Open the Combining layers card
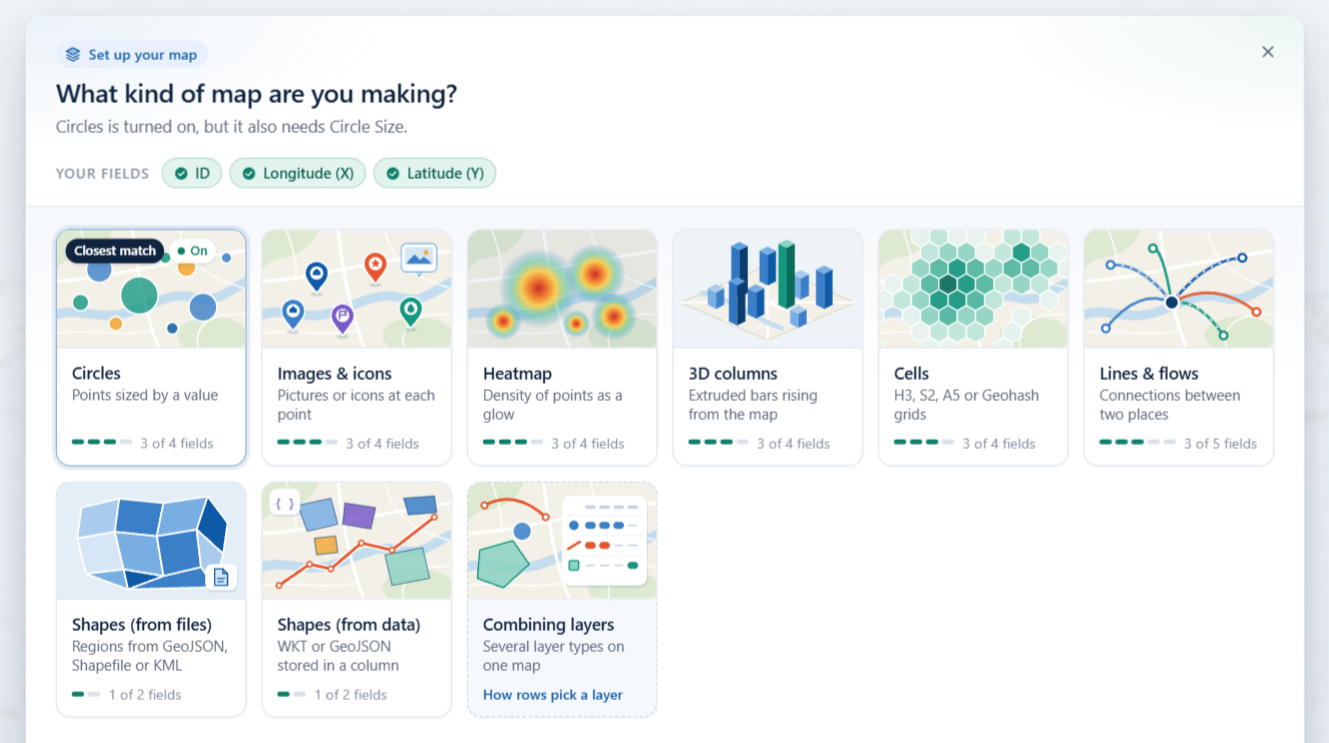The height and width of the screenshot is (743, 1329). coord(562,599)
